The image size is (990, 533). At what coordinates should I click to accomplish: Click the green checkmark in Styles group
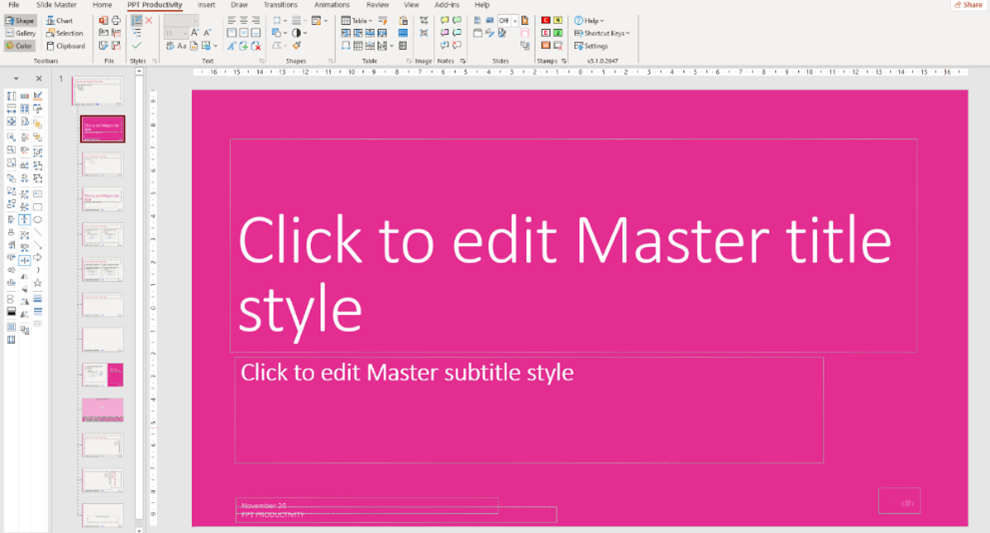(x=136, y=45)
